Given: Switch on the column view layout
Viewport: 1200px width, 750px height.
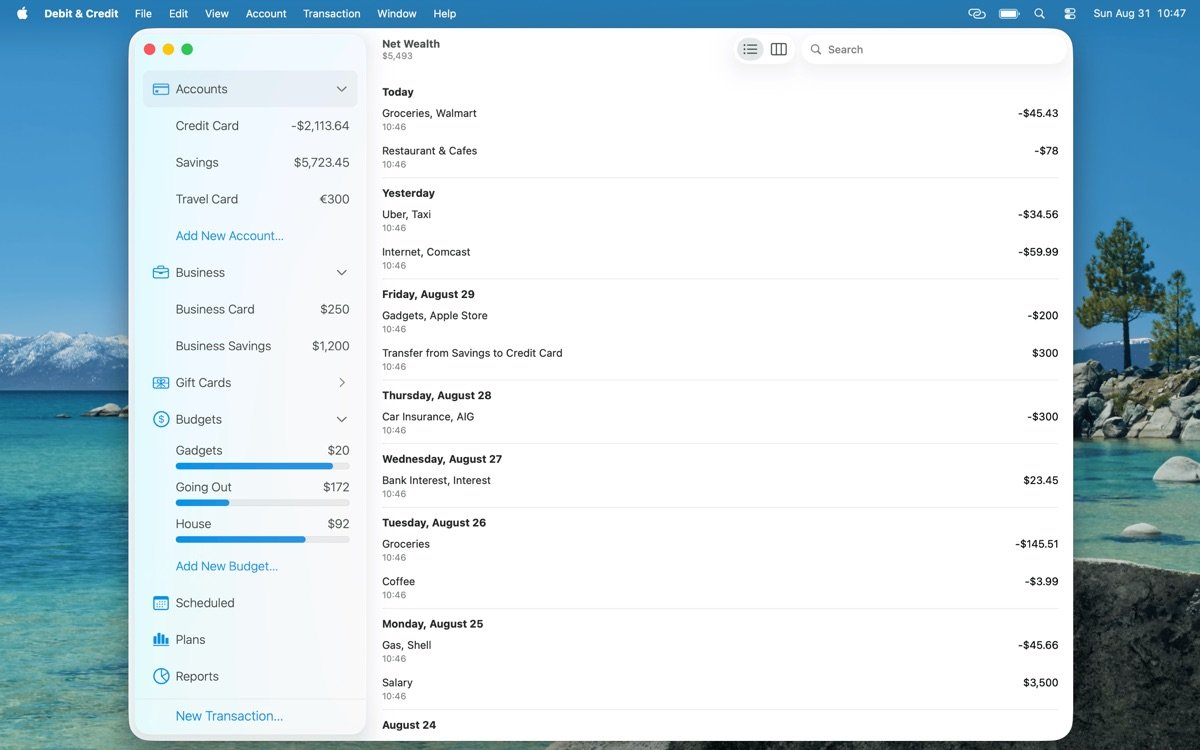Looking at the screenshot, I should [x=778, y=48].
